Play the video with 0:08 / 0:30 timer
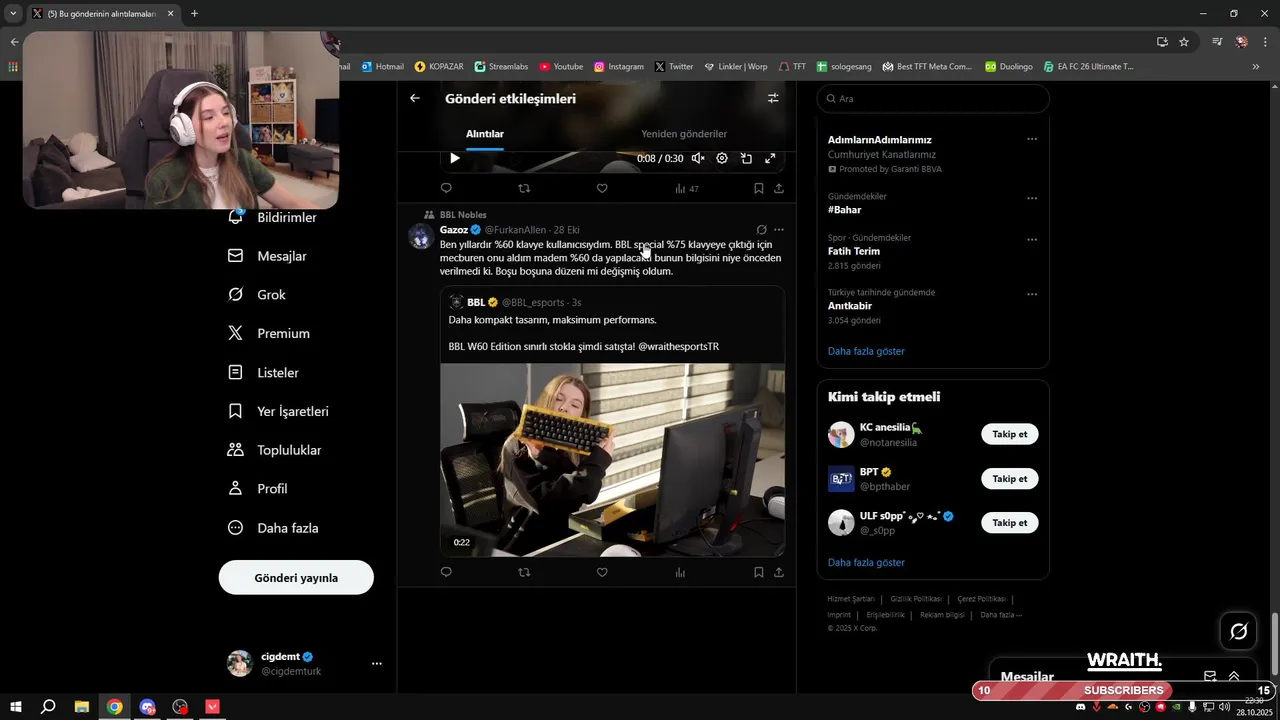 click(x=455, y=158)
